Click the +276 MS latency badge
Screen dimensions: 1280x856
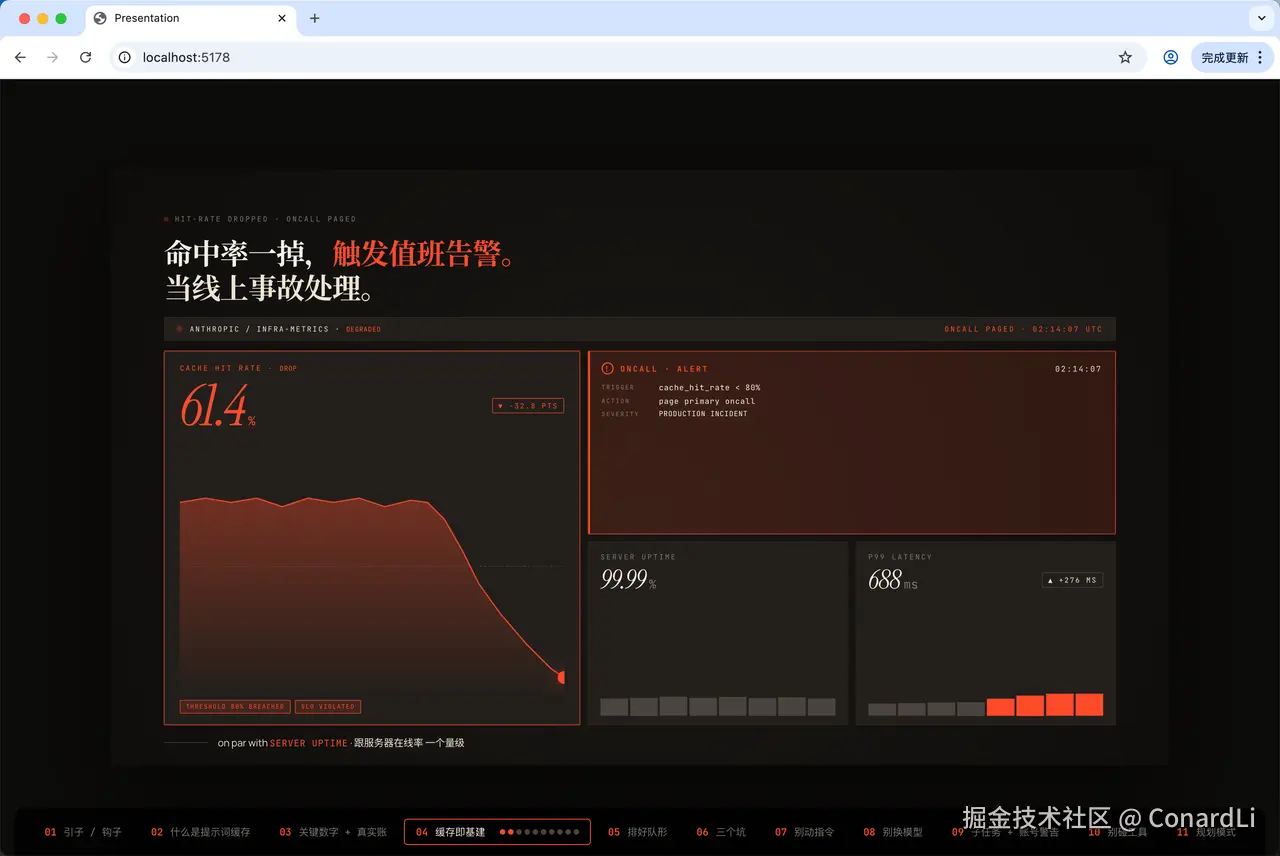pyautogui.click(x=1072, y=580)
